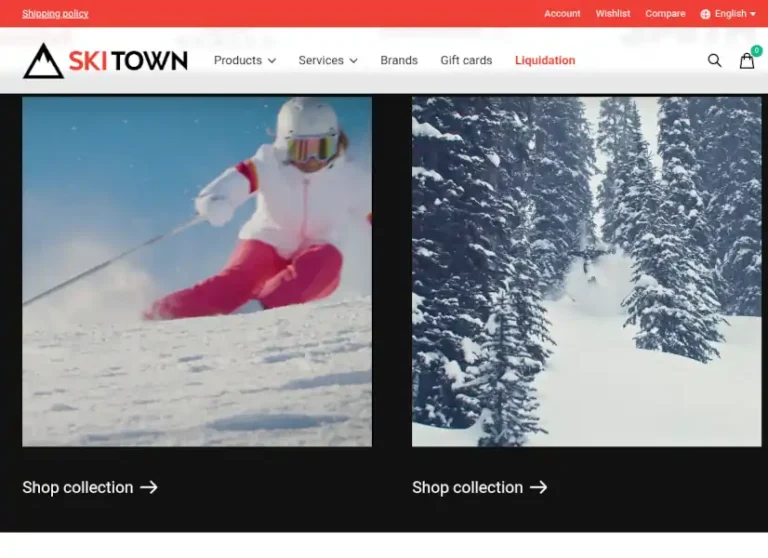Open the skier in pink pants image
768x558 pixels.
[x=197, y=271]
